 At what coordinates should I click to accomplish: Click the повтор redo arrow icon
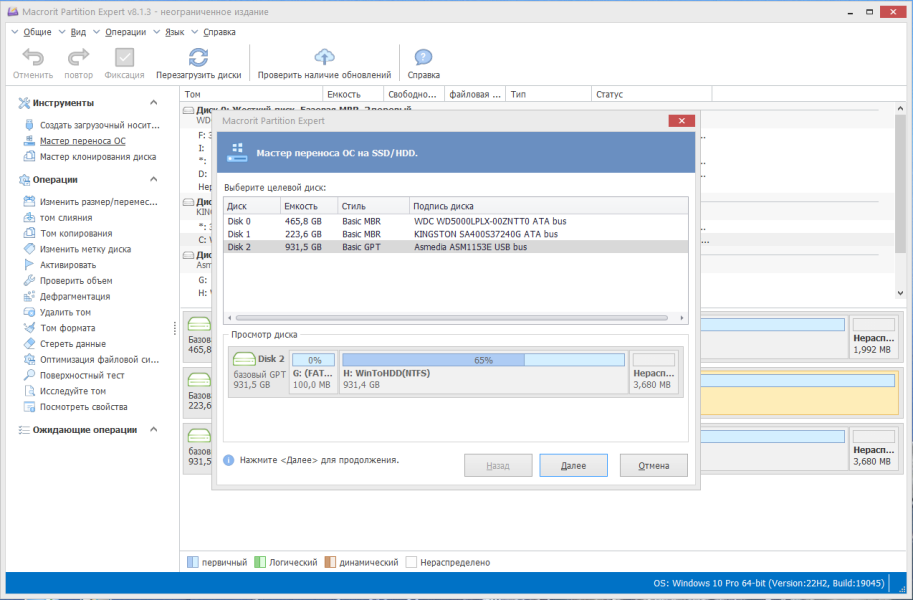[78, 57]
